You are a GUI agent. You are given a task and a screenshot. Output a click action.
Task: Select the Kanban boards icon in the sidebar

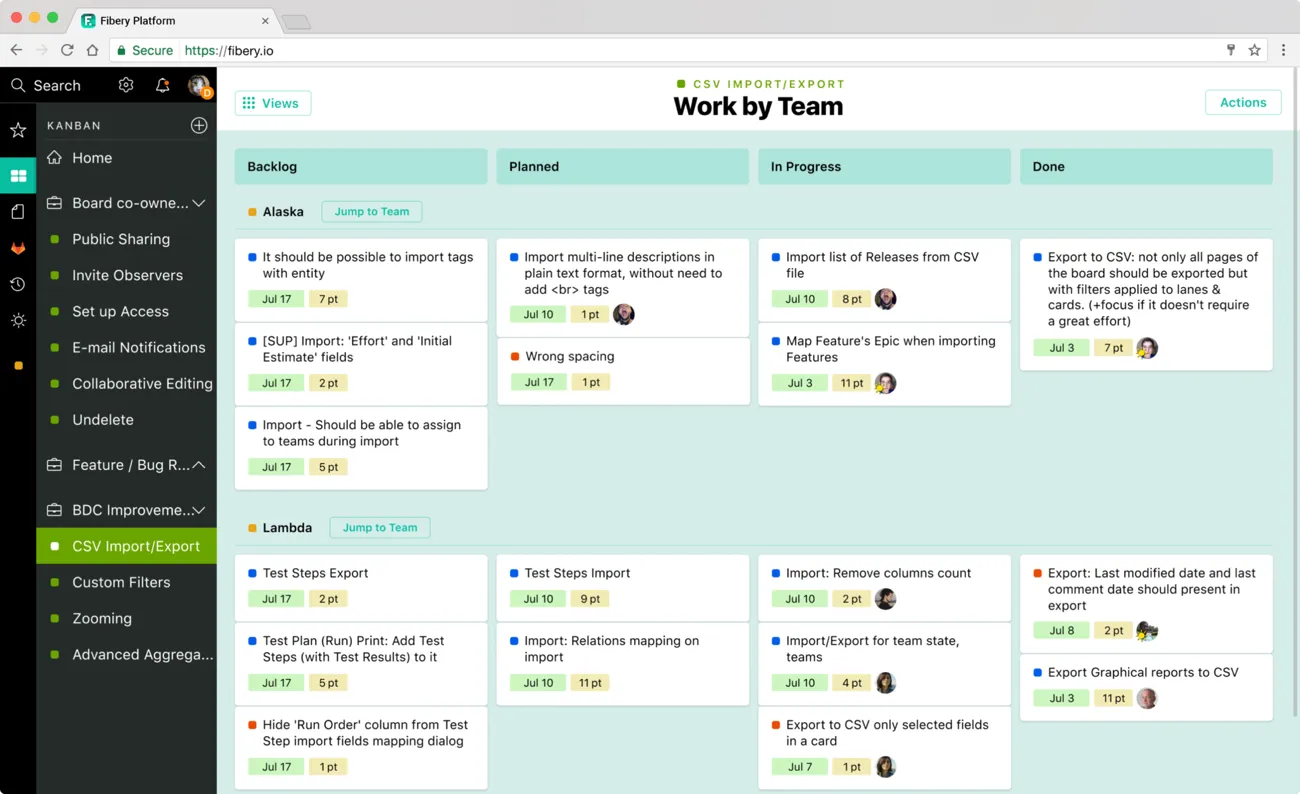[17, 175]
